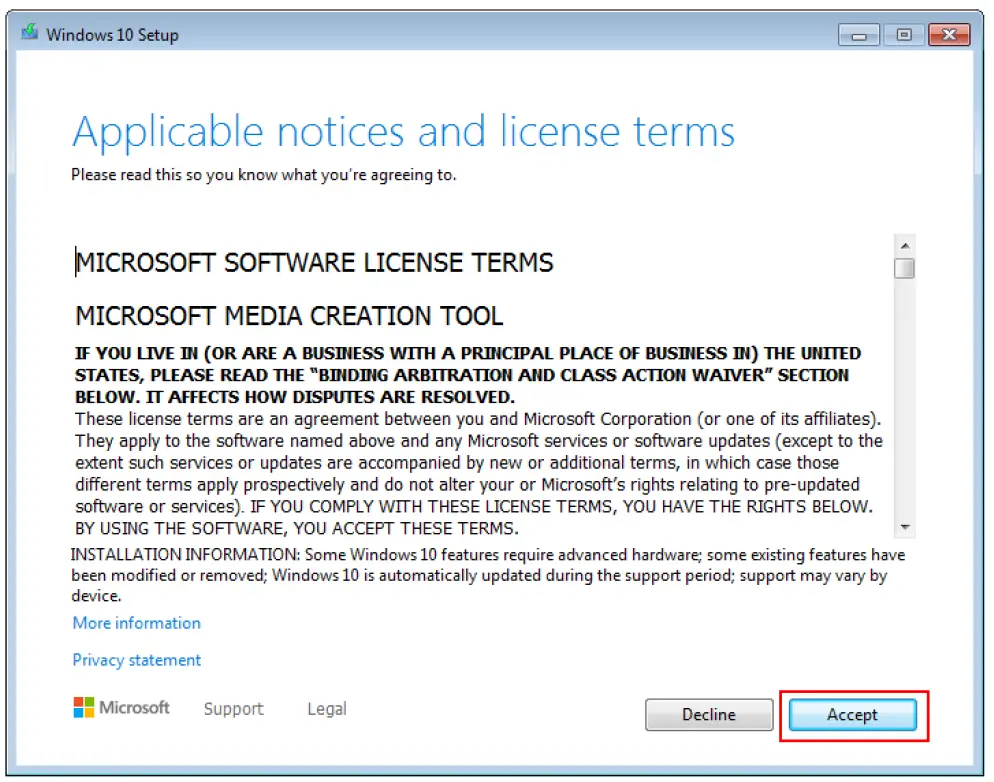The height and width of the screenshot is (782, 994).
Task: Click the minimize window icon
Action: (x=858, y=34)
